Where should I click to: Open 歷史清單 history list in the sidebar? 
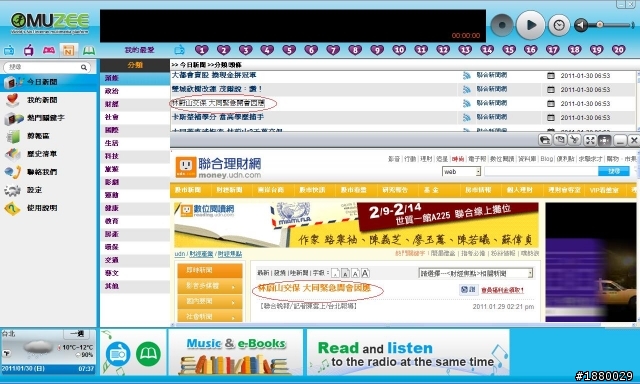coord(49,154)
